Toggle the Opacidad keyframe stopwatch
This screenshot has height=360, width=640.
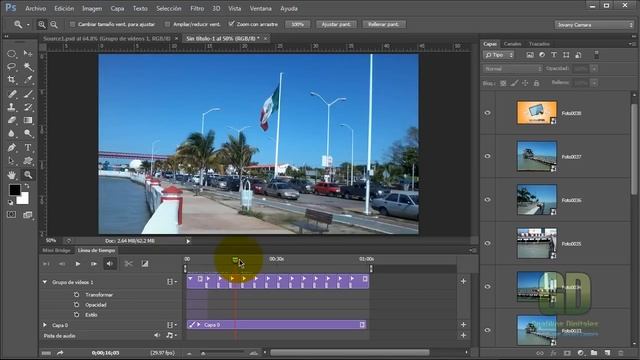(x=76, y=304)
